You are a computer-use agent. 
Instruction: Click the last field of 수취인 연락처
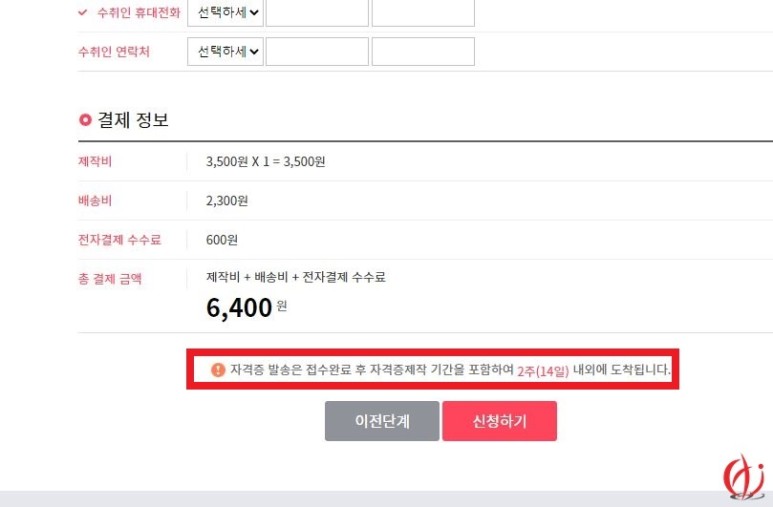click(423, 51)
